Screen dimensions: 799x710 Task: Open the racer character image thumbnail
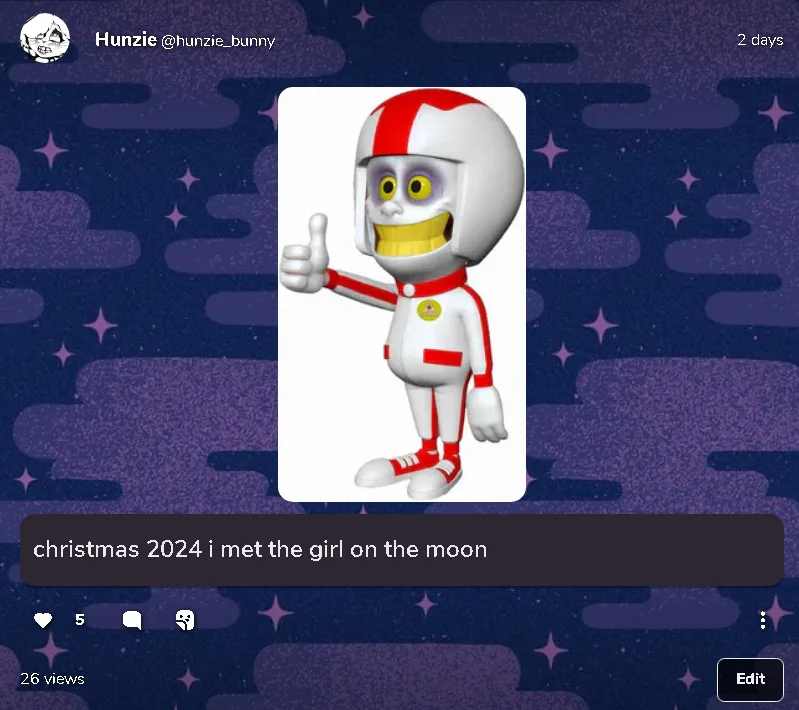point(402,294)
